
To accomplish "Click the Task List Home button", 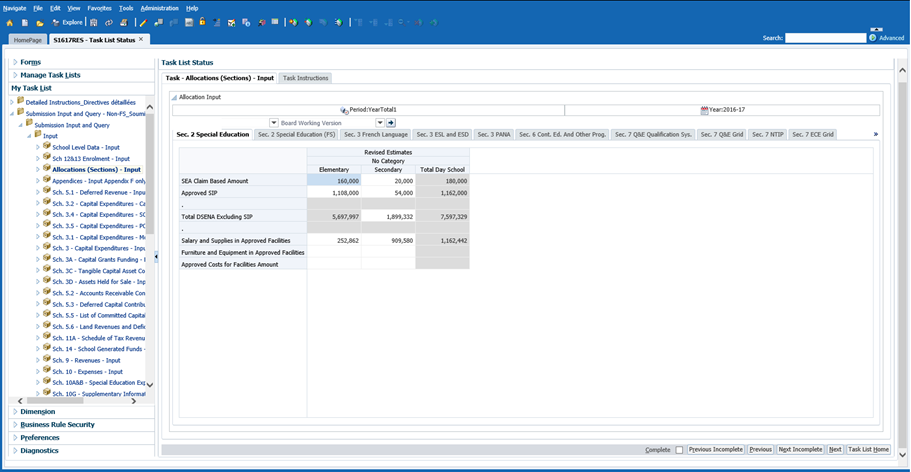I will tap(868, 450).
